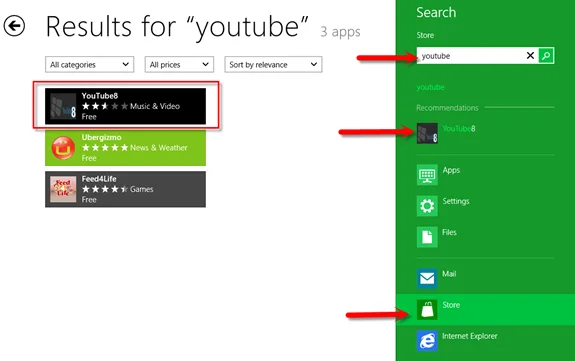The image size is (575, 361).
Task: Click the Music & Video category text
Action: click(155, 106)
